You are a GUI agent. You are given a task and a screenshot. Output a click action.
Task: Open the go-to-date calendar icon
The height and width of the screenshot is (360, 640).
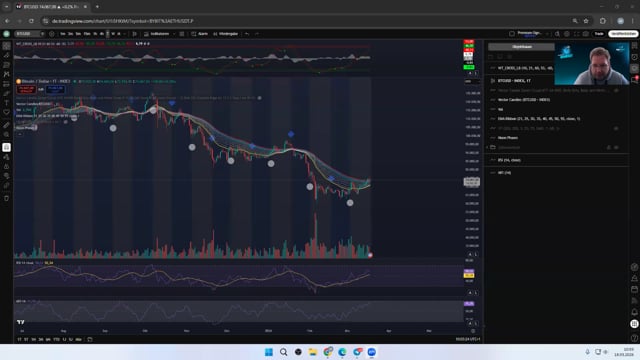(x=90, y=340)
